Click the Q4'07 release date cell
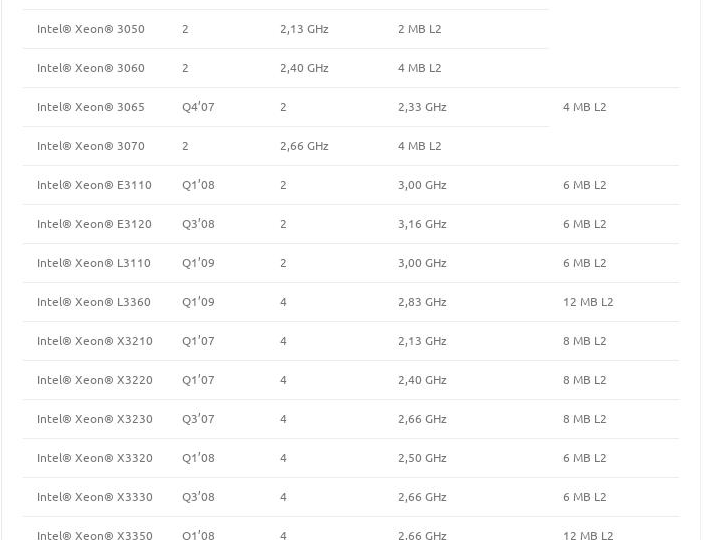This screenshot has height=540, width=707. (198, 107)
